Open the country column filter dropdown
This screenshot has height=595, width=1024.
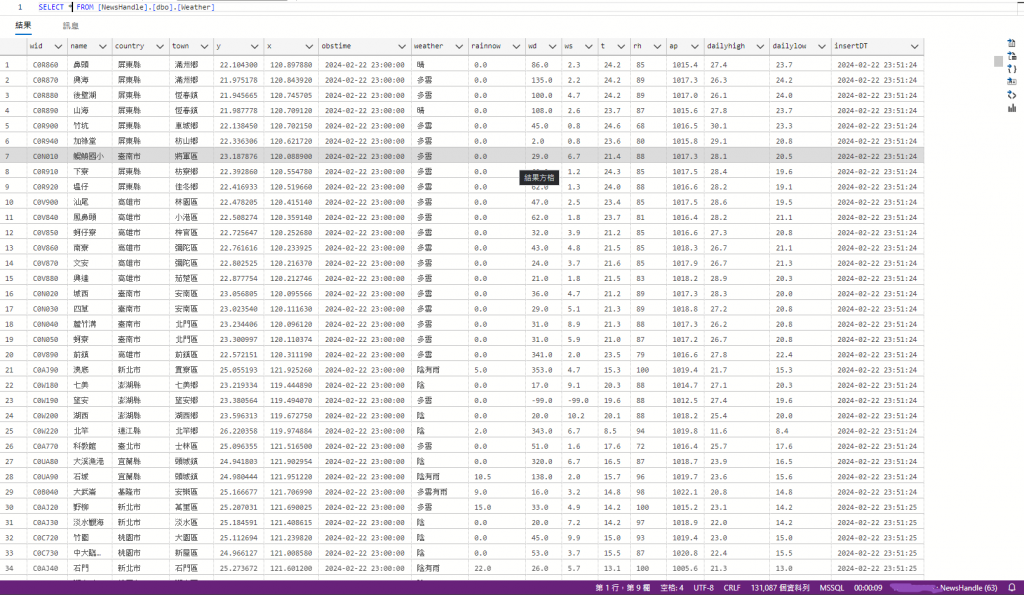[x=160, y=46]
